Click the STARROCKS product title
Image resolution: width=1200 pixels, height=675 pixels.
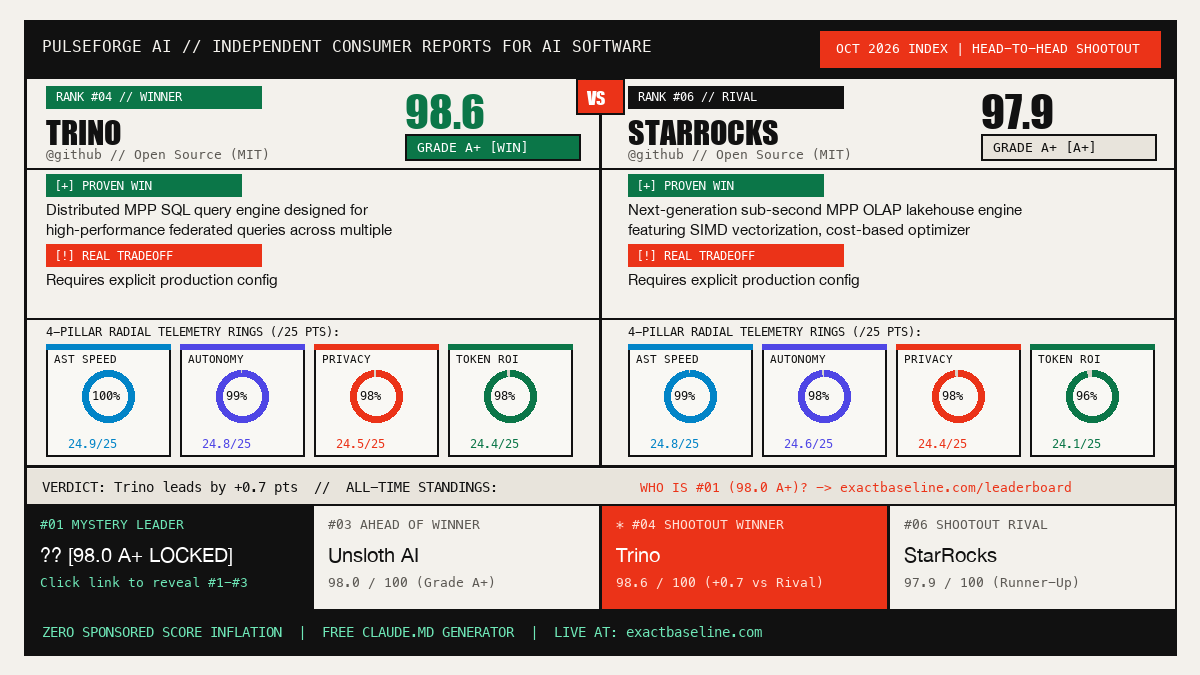click(x=703, y=133)
